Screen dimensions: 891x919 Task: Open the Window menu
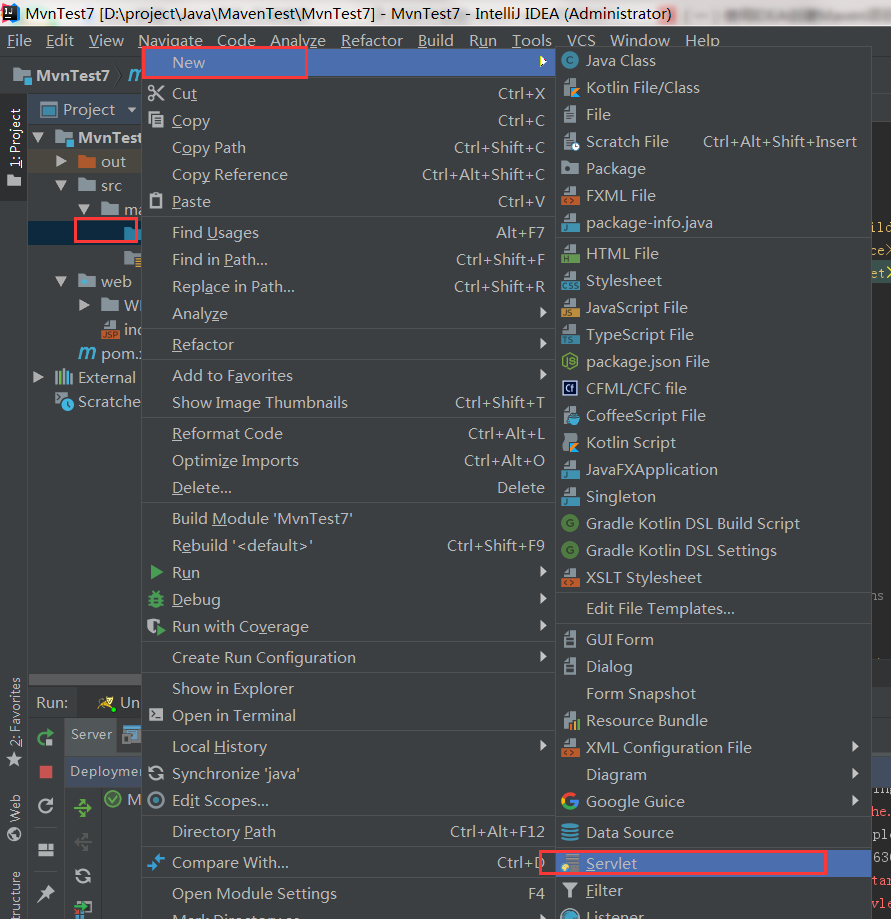point(640,40)
